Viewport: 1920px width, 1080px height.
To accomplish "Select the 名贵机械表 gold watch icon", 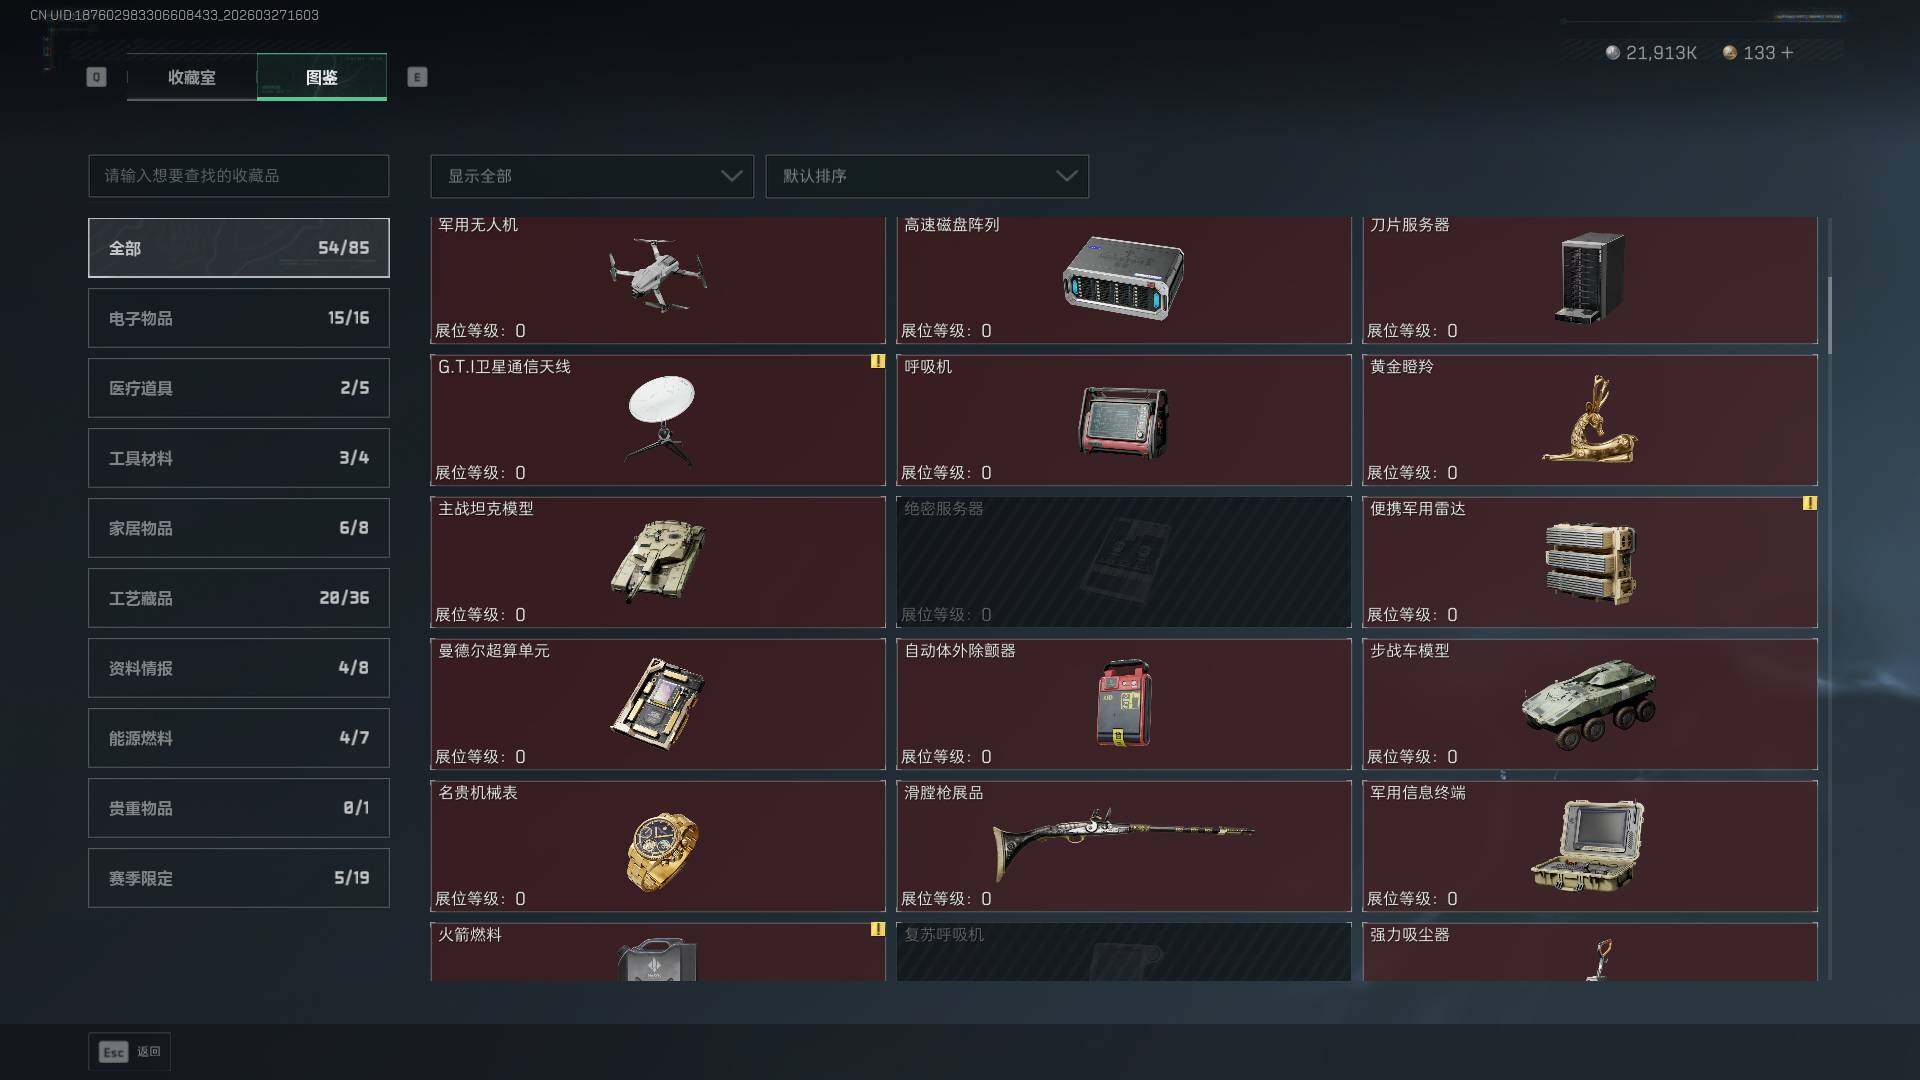I will [x=662, y=850].
